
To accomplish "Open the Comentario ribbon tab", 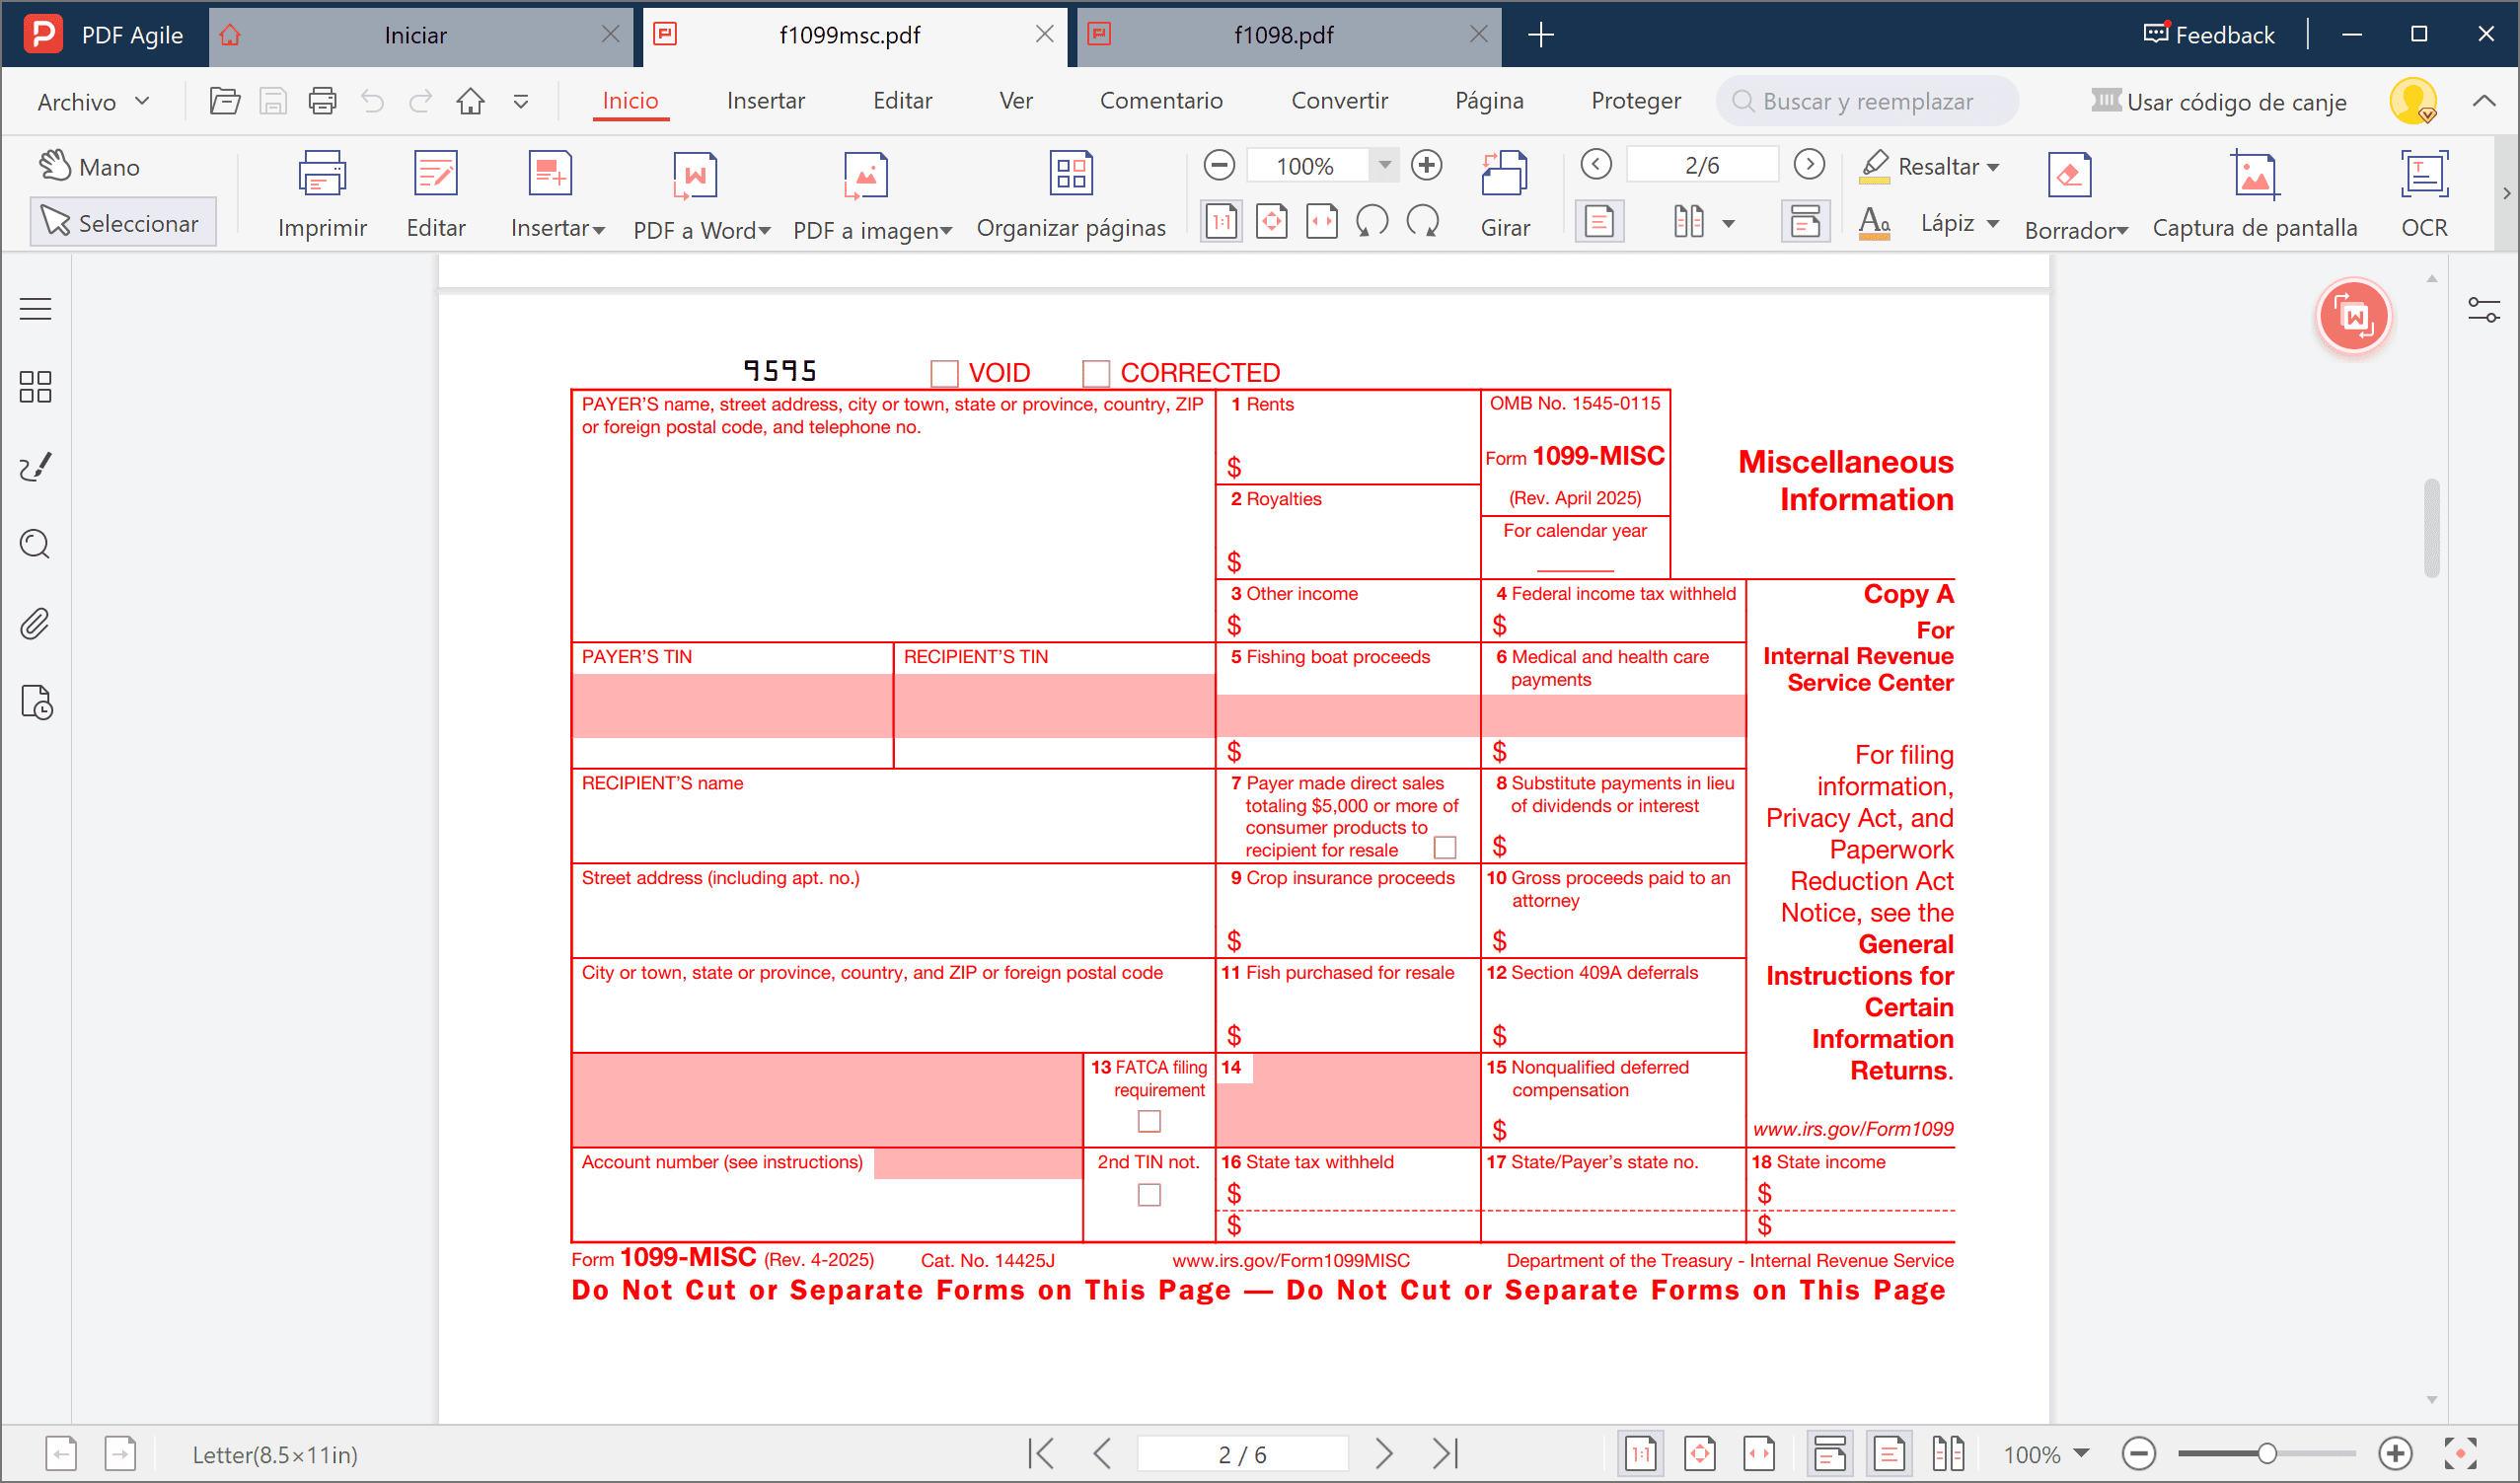I will 1160,101.
